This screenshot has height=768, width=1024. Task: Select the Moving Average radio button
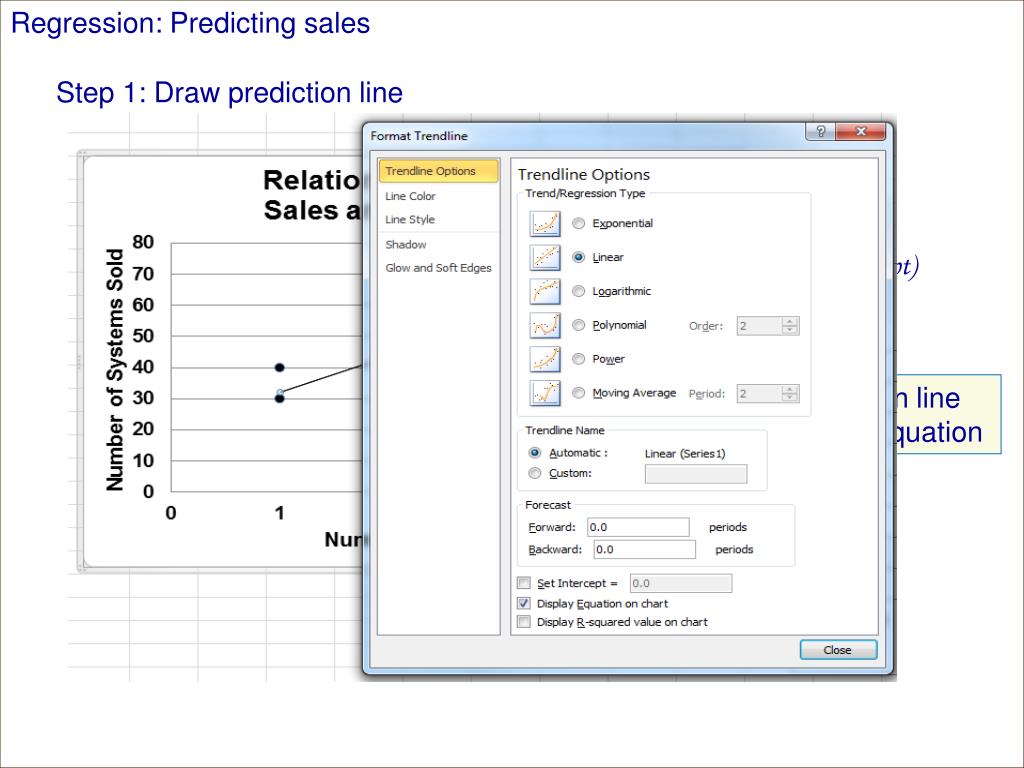click(578, 393)
